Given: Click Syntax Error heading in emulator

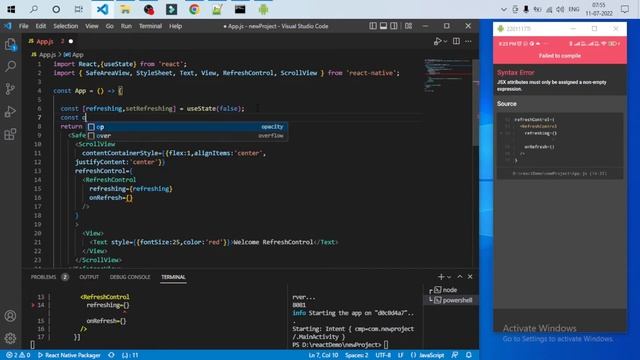Looking at the screenshot, I should [516, 73].
